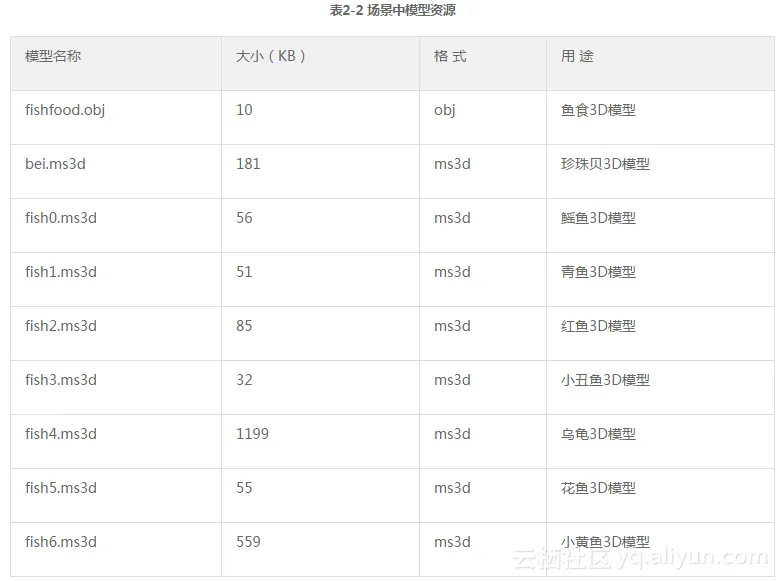Select the 珍珠贝3D模型 description cell
The width and height of the screenshot is (779, 581).
point(605,164)
